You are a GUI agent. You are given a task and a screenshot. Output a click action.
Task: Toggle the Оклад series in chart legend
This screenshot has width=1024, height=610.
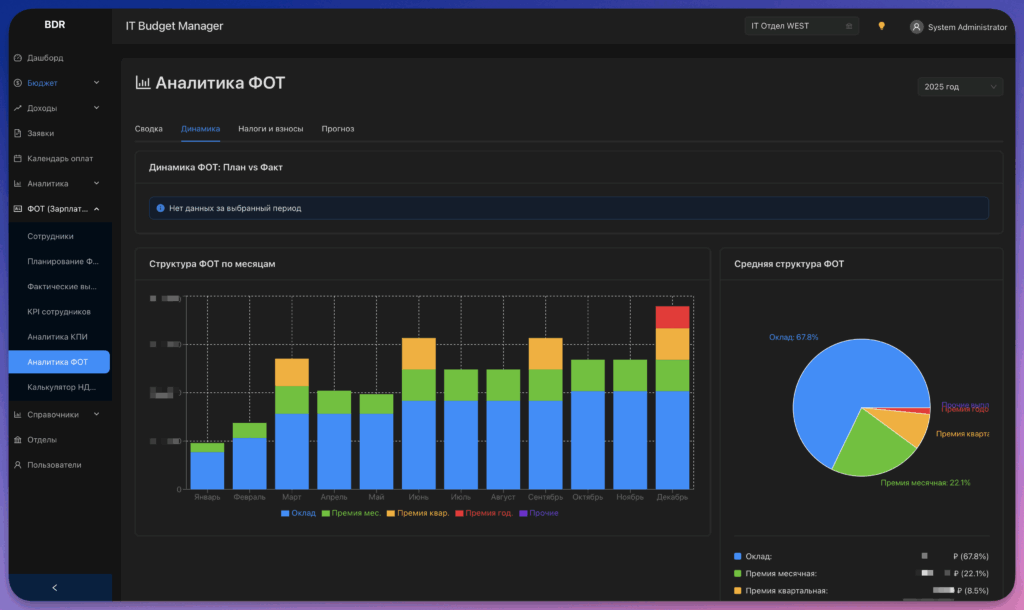[x=298, y=513]
